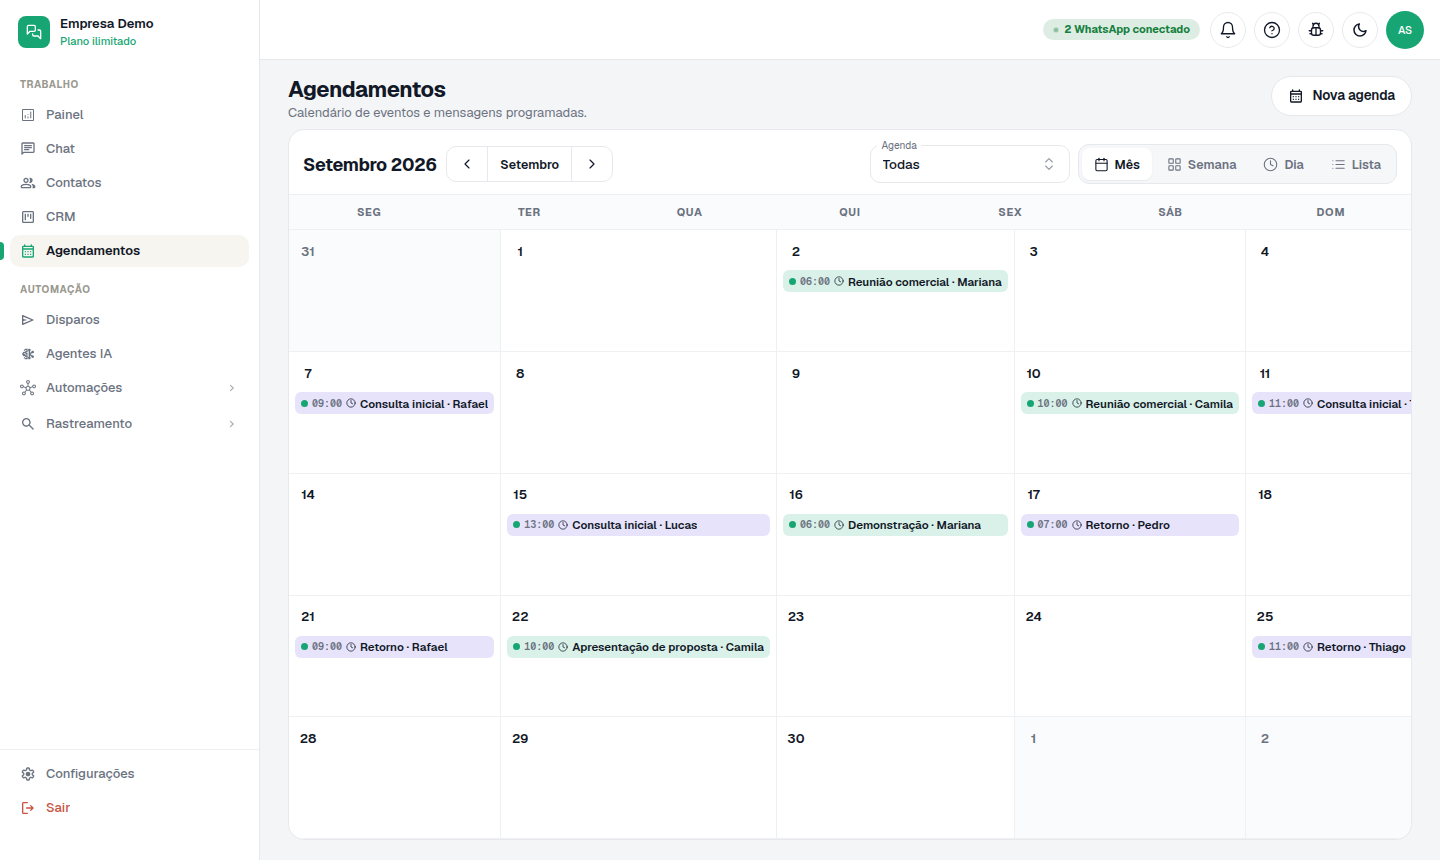1440x860 pixels.
Task: Open Chat in the sidebar
Action: point(130,149)
